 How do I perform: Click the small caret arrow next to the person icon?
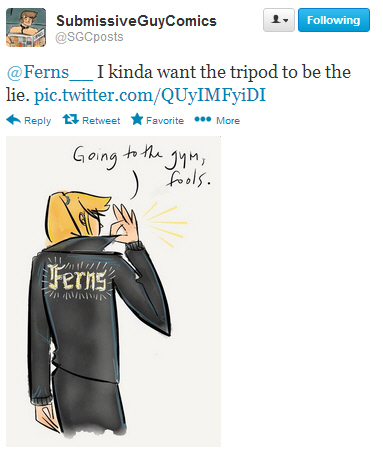pyautogui.click(x=286, y=21)
